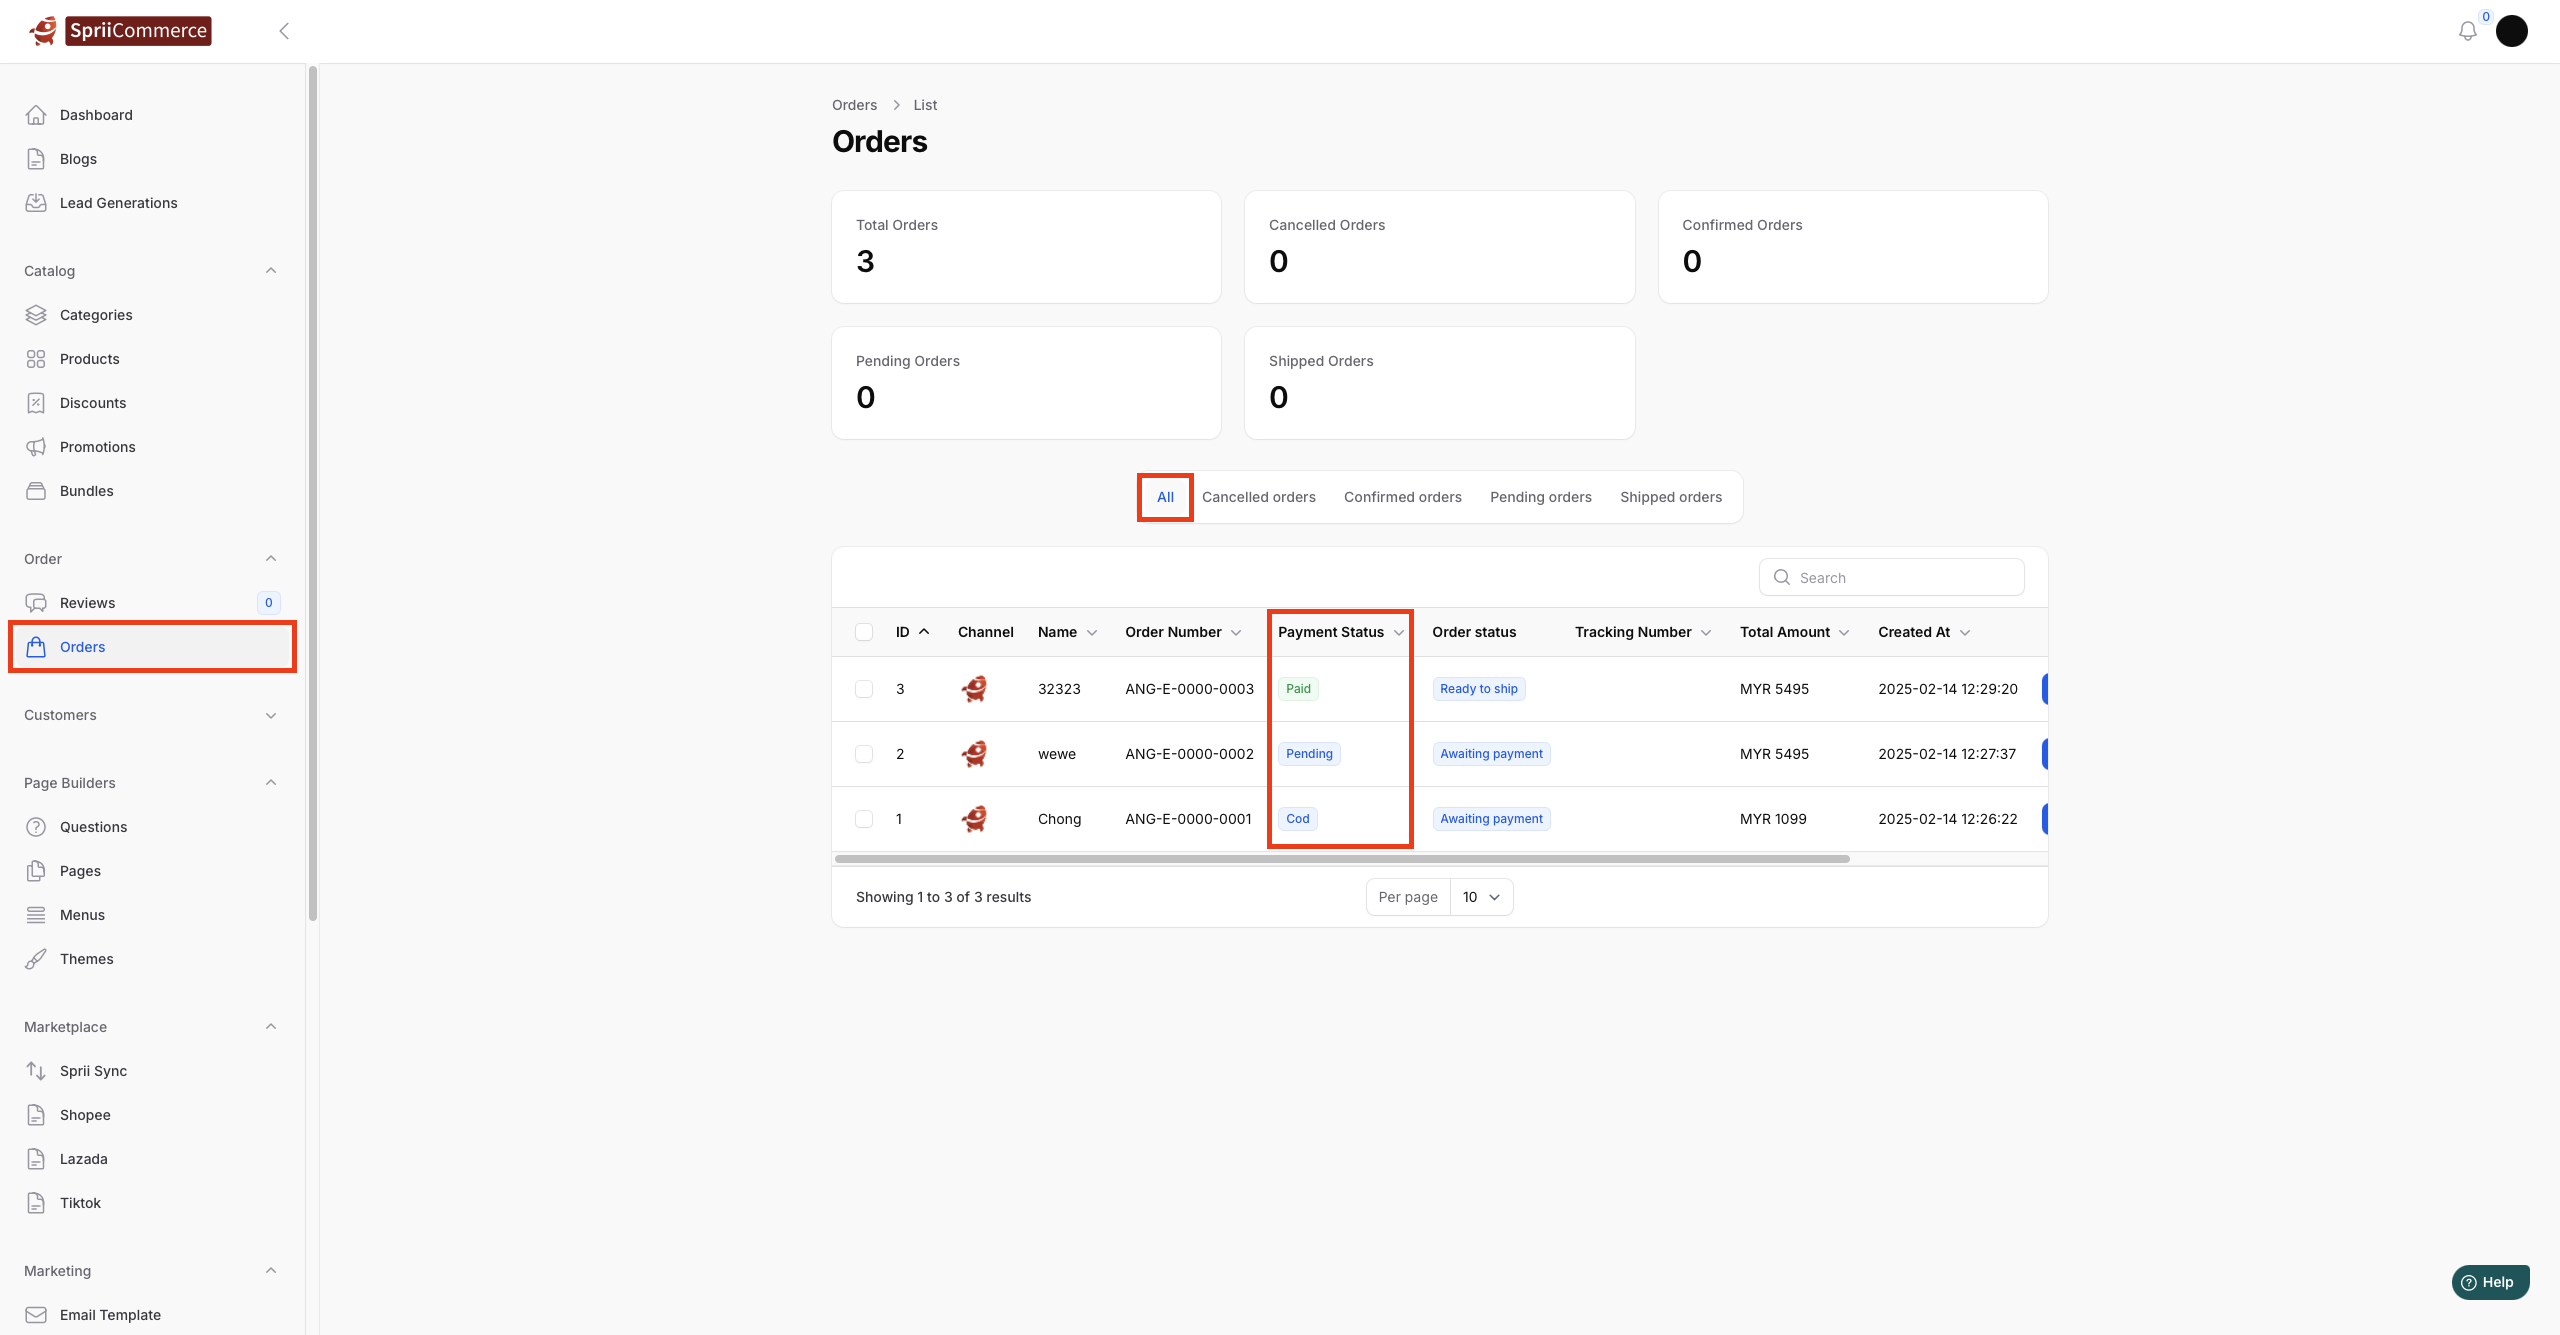The height and width of the screenshot is (1335, 2560).
Task: Open the black user avatar
Action: (x=2511, y=31)
